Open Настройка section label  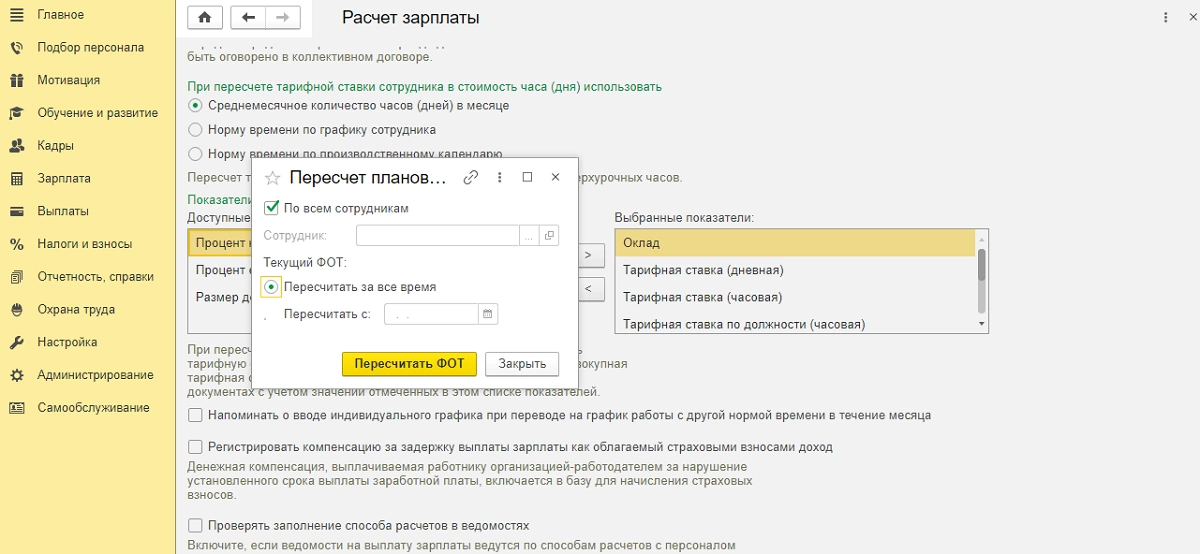click(x=68, y=342)
